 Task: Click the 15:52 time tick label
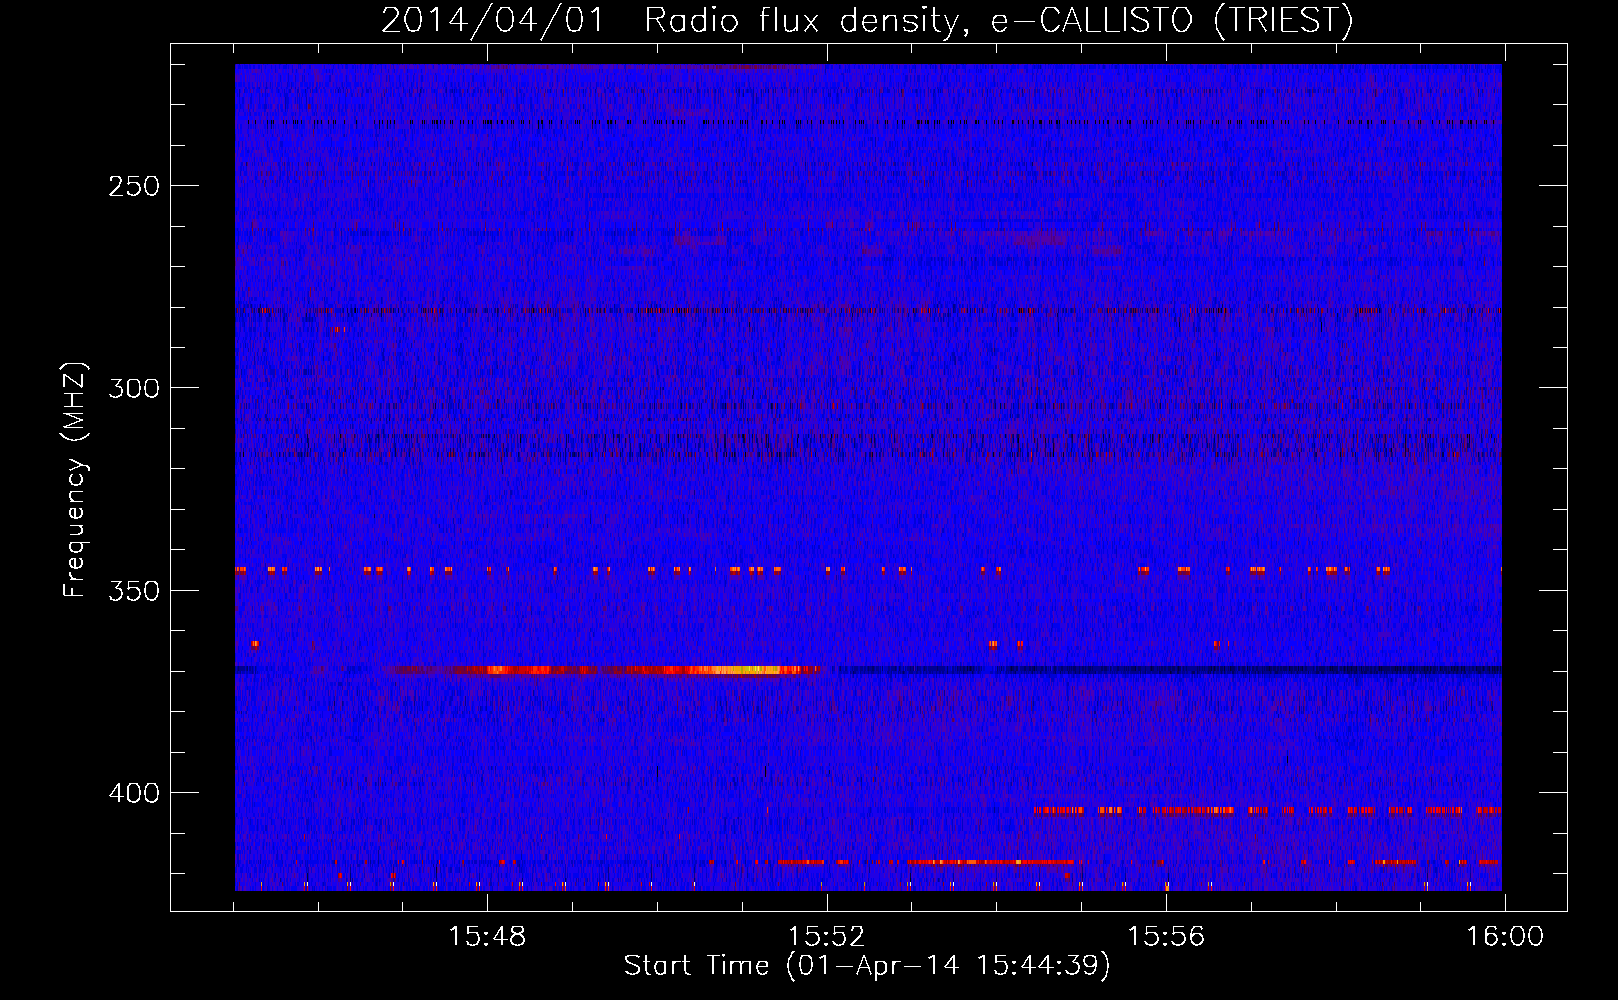click(x=826, y=937)
